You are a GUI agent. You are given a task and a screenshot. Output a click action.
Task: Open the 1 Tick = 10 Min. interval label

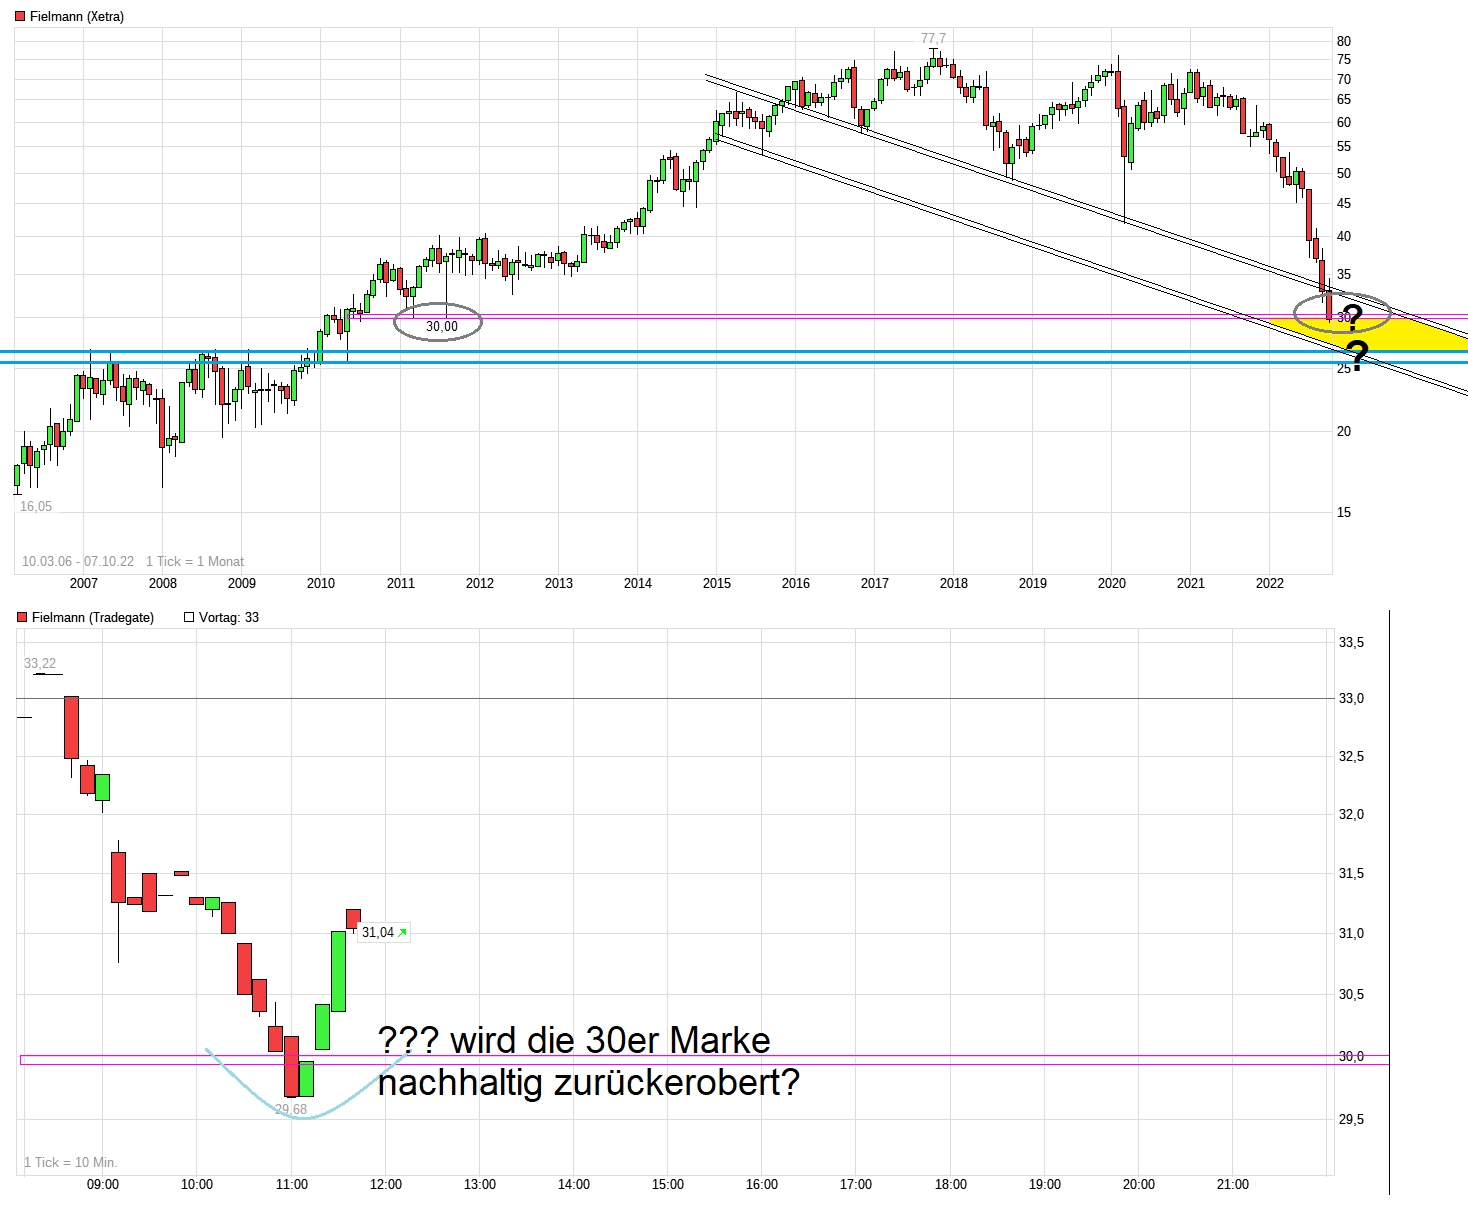(x=72, y=1162)
